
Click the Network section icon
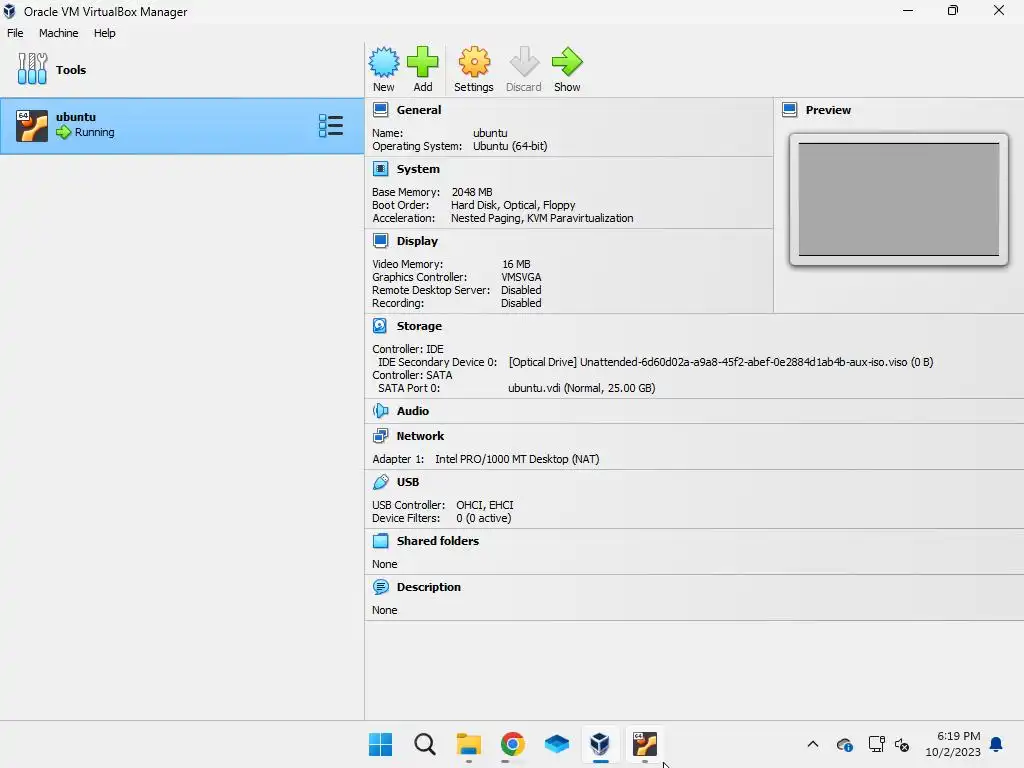(x=380, y=436)
